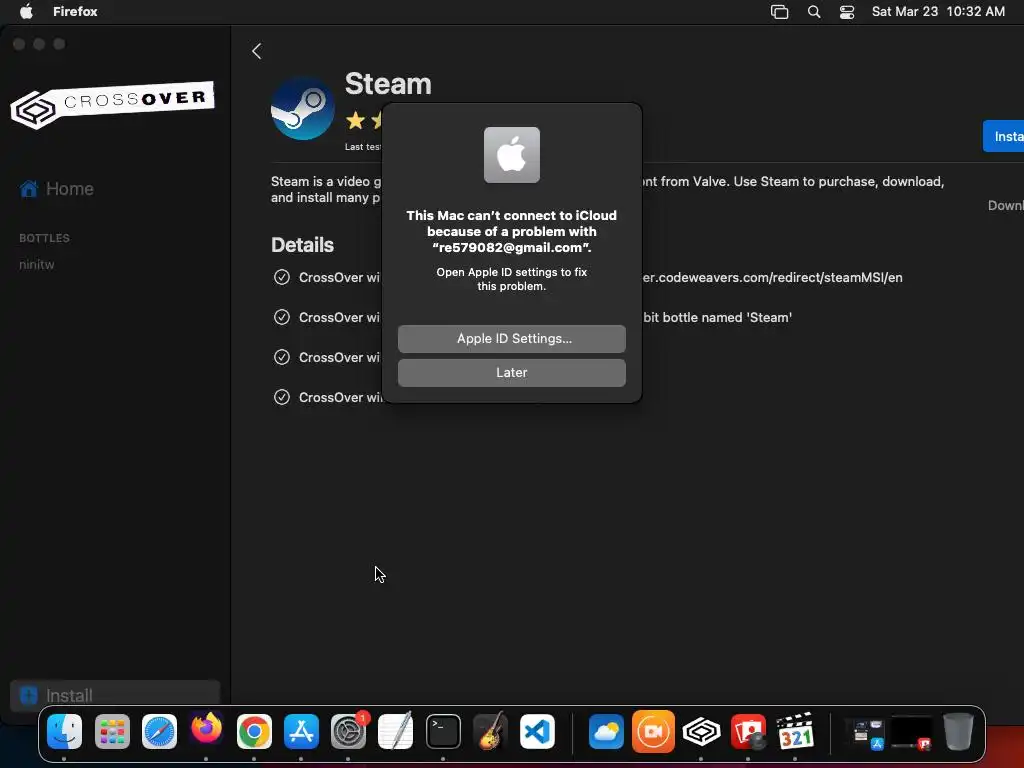This screenshot has height=768, width=1024.
Task: Click the third CrossOver details checkmark
Action: pyautogui.click(x=281, y=357)
